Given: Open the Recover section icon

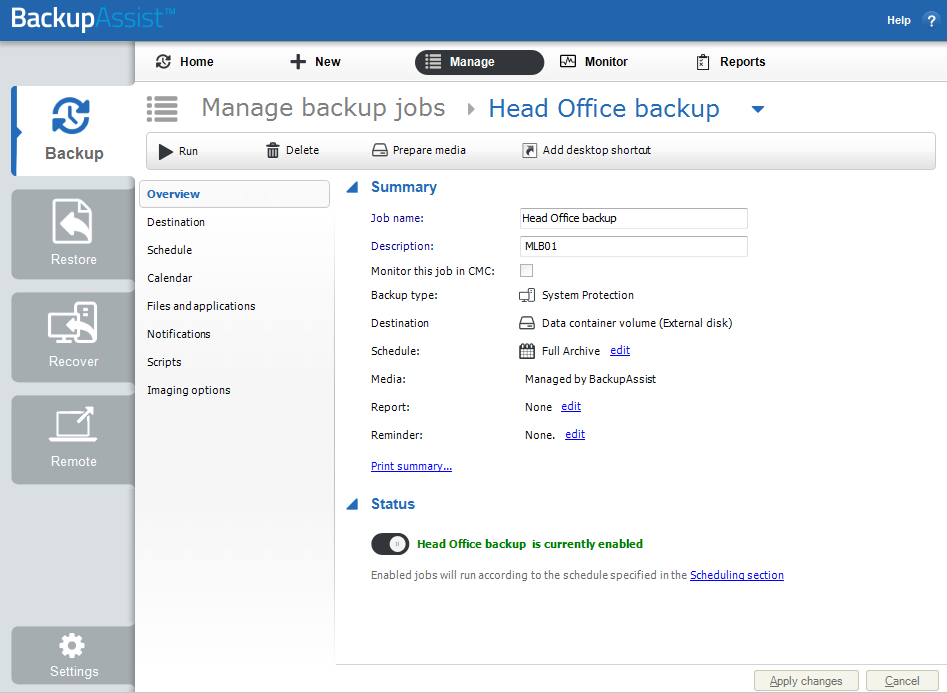Looking at the screenshot, I should click(x=72, y=322).
